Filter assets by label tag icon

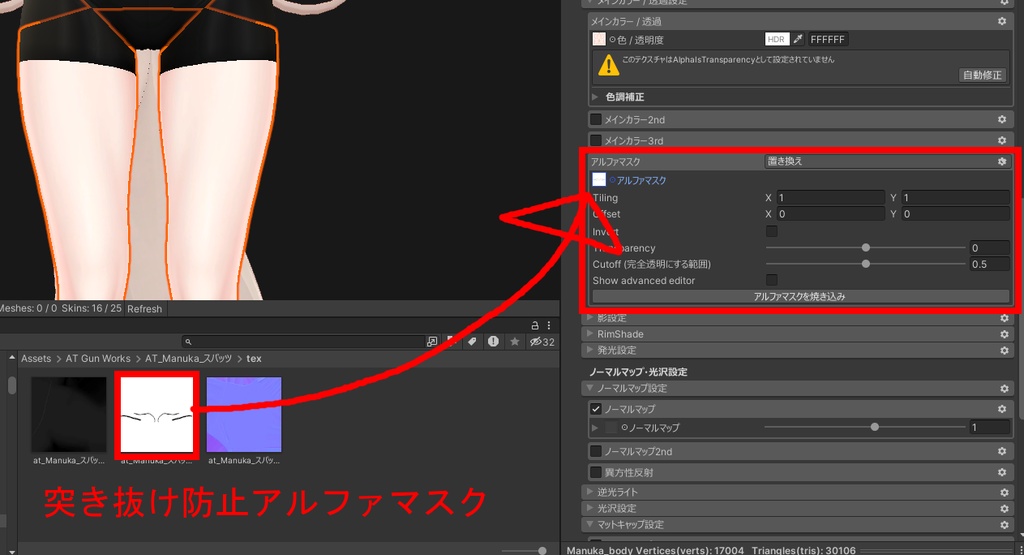pyautogui.click(x=472, y=341)
